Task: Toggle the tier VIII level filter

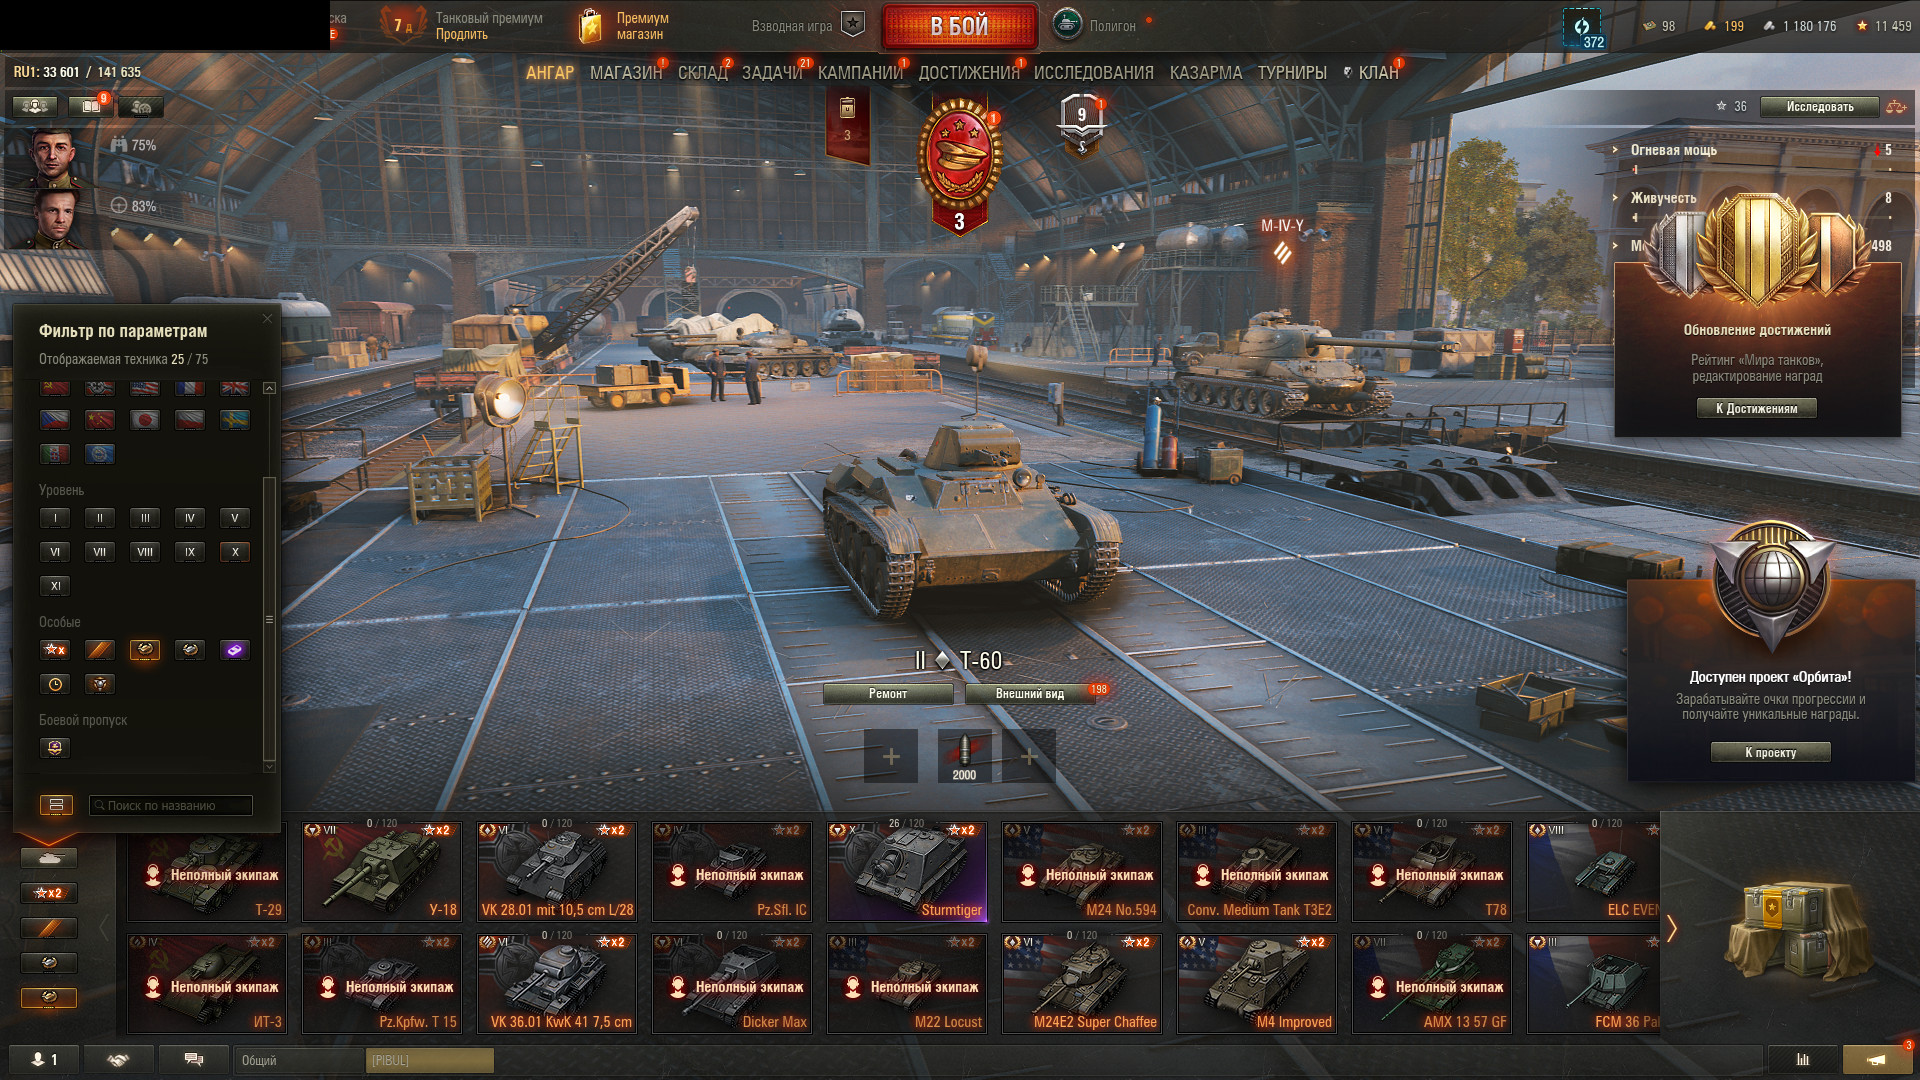Action: click(x=145, y=552)
